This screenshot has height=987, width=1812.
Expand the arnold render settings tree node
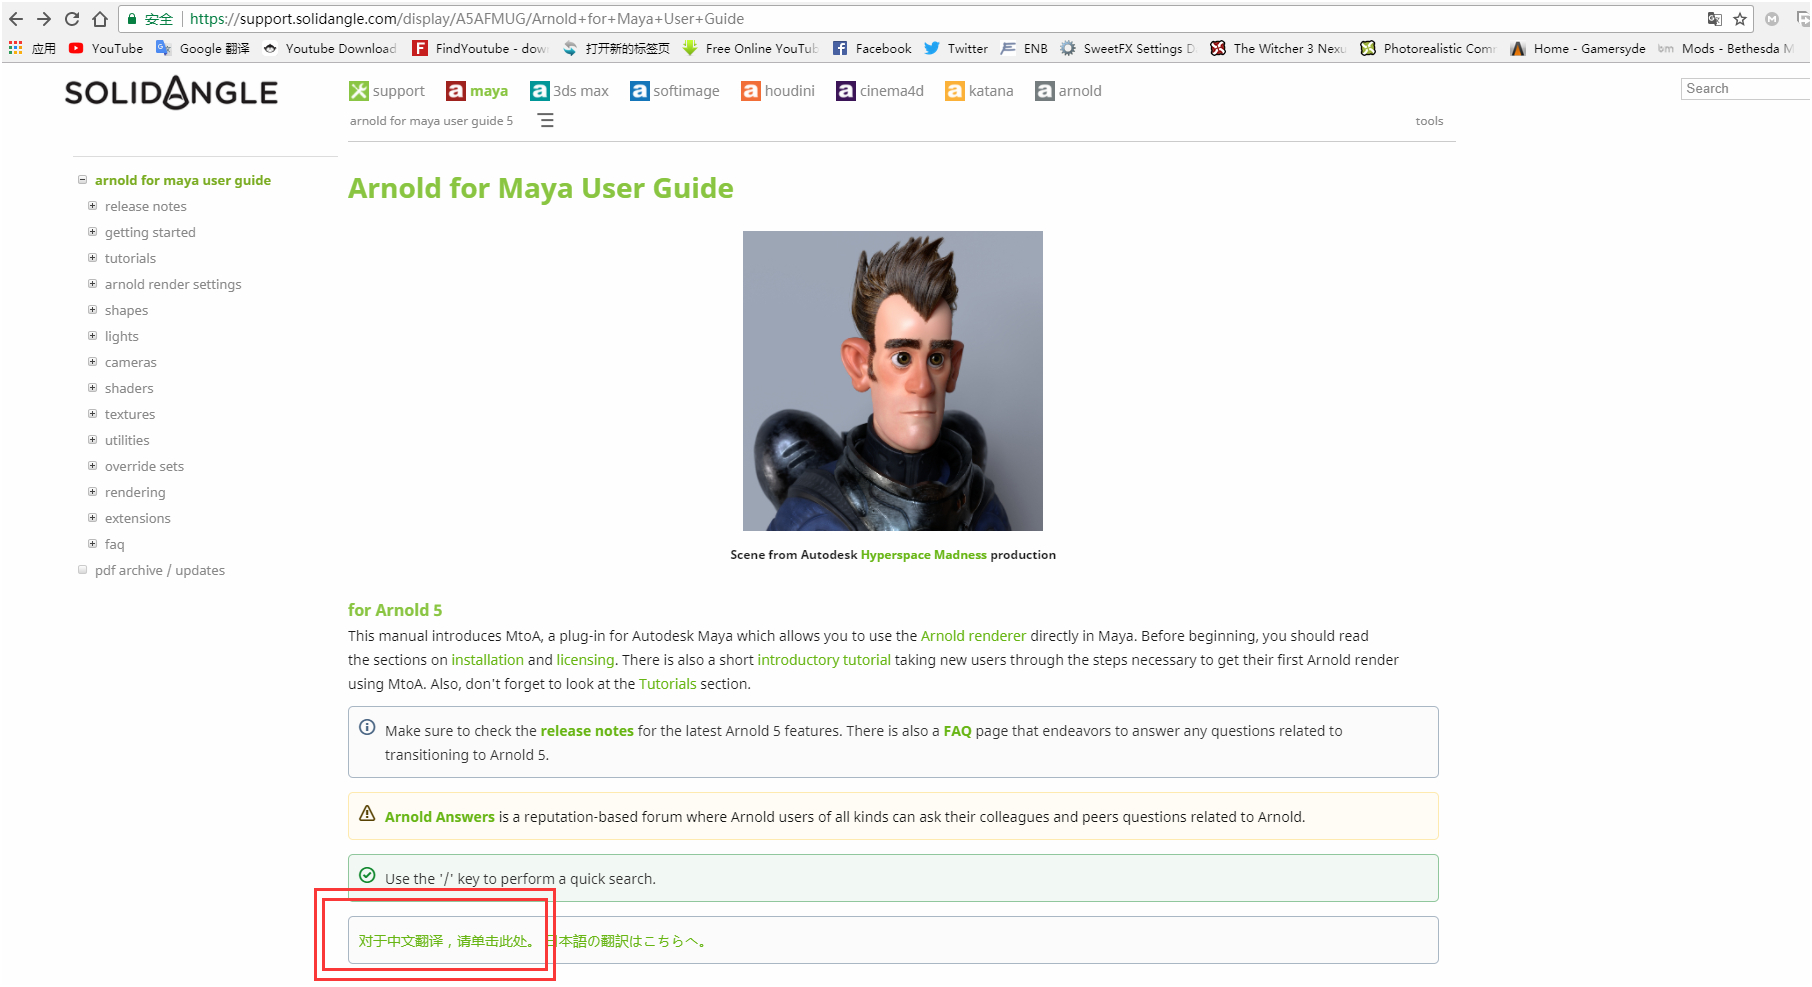point(92,284)
